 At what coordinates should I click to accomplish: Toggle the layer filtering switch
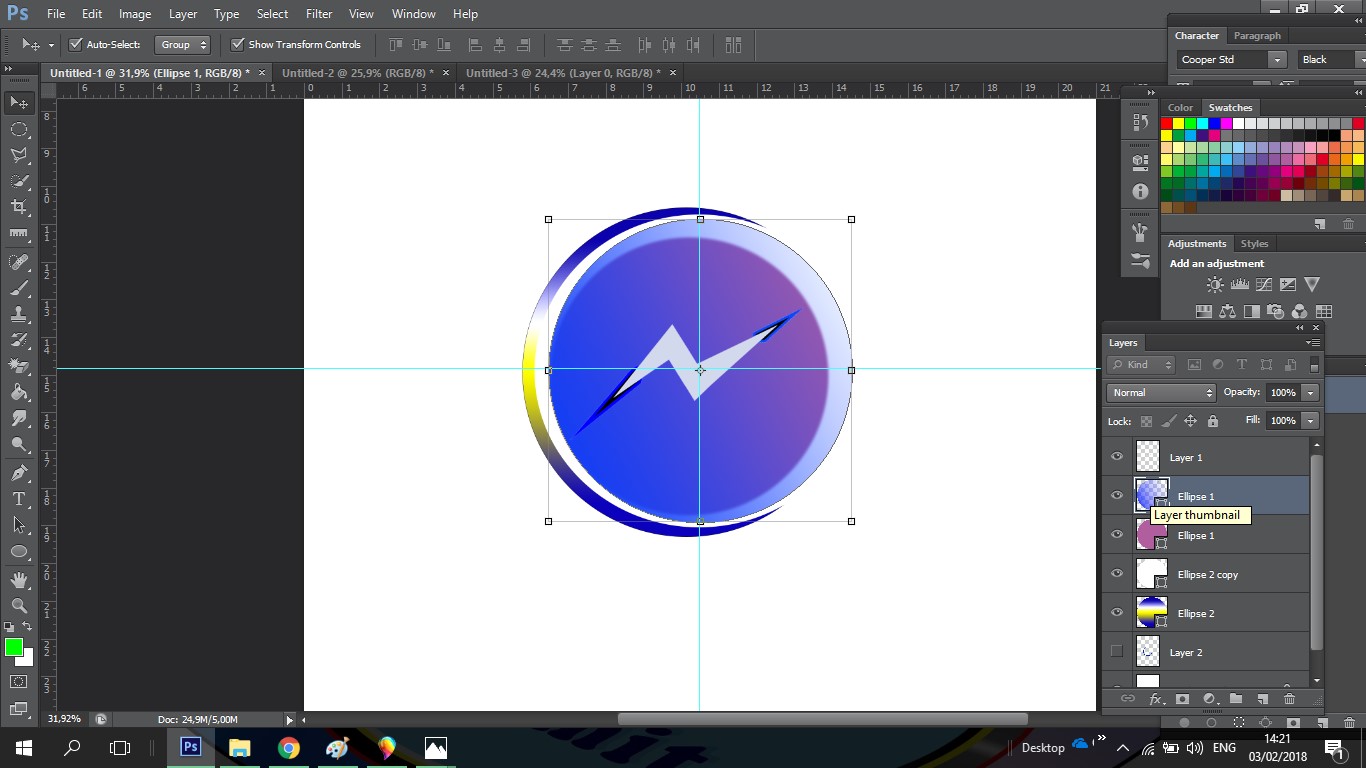1314,365
